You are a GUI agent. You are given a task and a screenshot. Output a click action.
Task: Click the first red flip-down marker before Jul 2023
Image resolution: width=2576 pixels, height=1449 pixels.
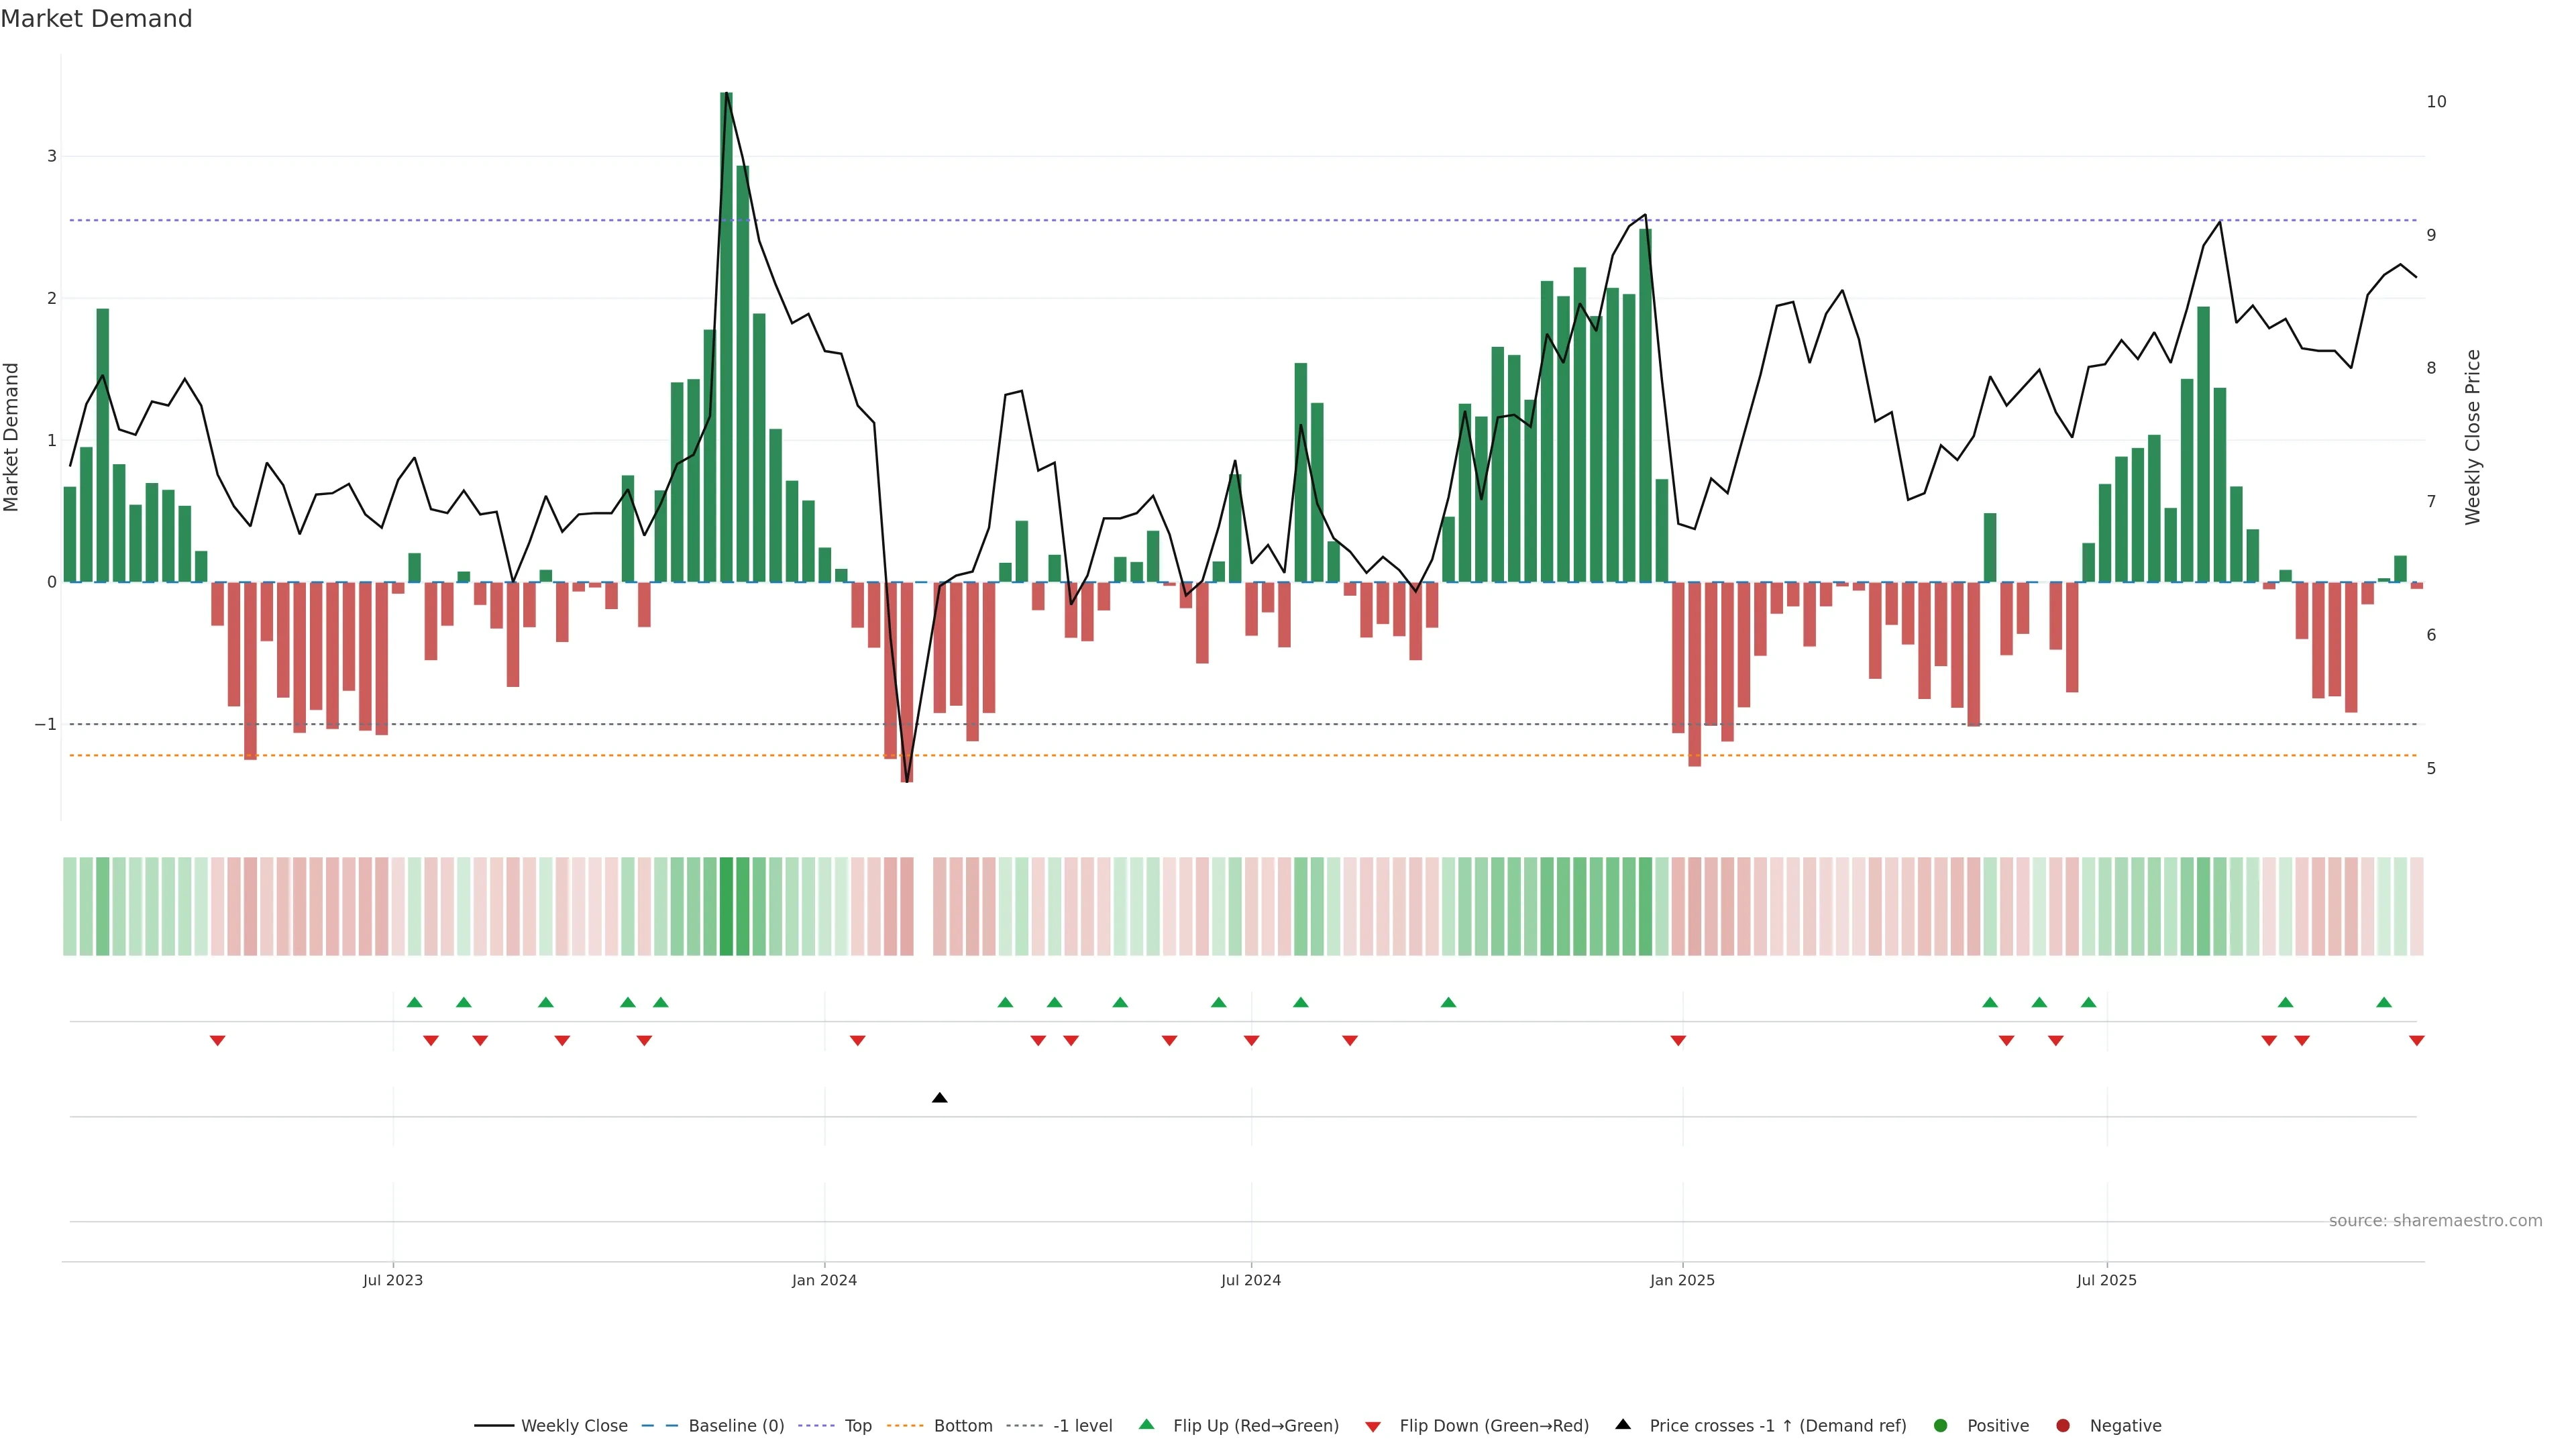click(217, 1041)
